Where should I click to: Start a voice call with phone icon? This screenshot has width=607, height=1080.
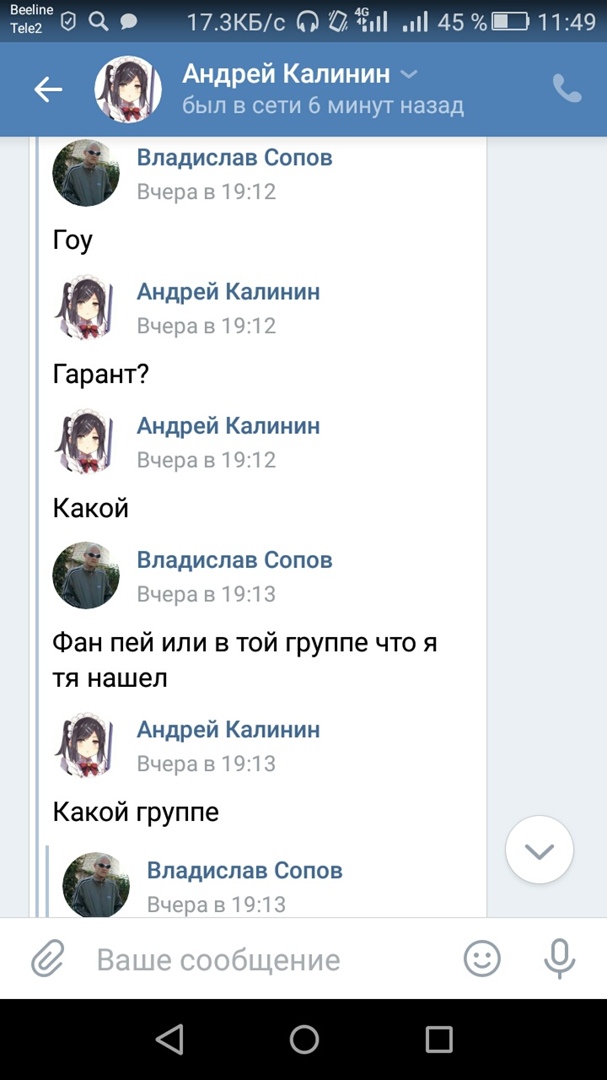point(567,90)
